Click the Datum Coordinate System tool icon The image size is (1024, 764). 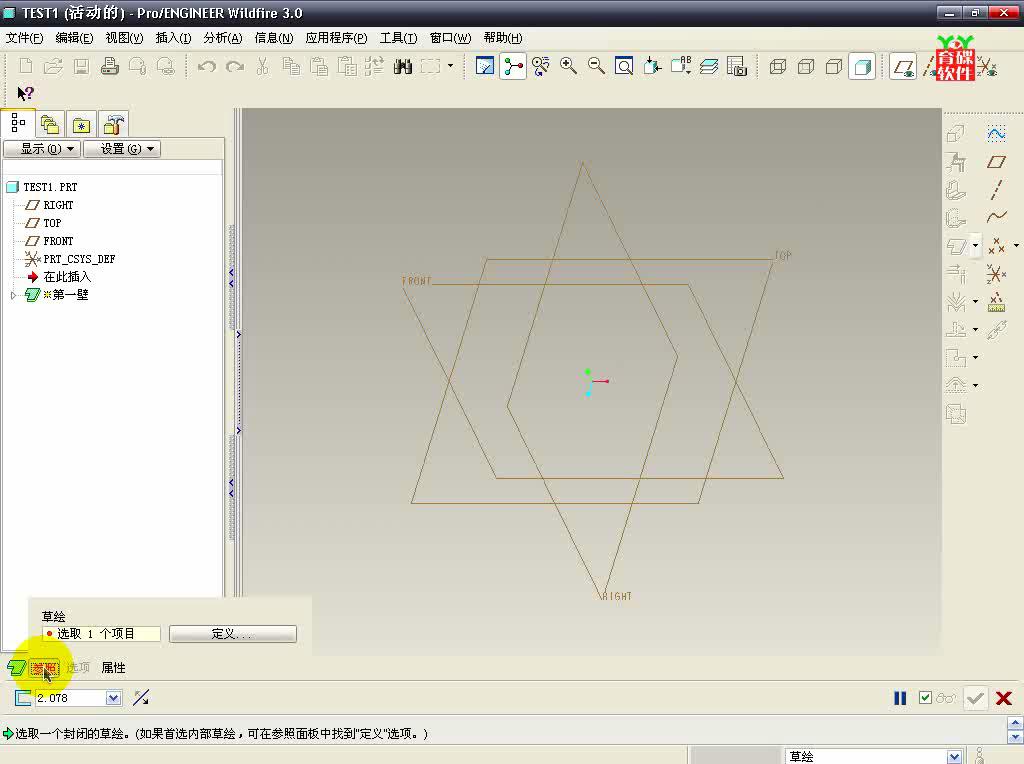[996, 274]
